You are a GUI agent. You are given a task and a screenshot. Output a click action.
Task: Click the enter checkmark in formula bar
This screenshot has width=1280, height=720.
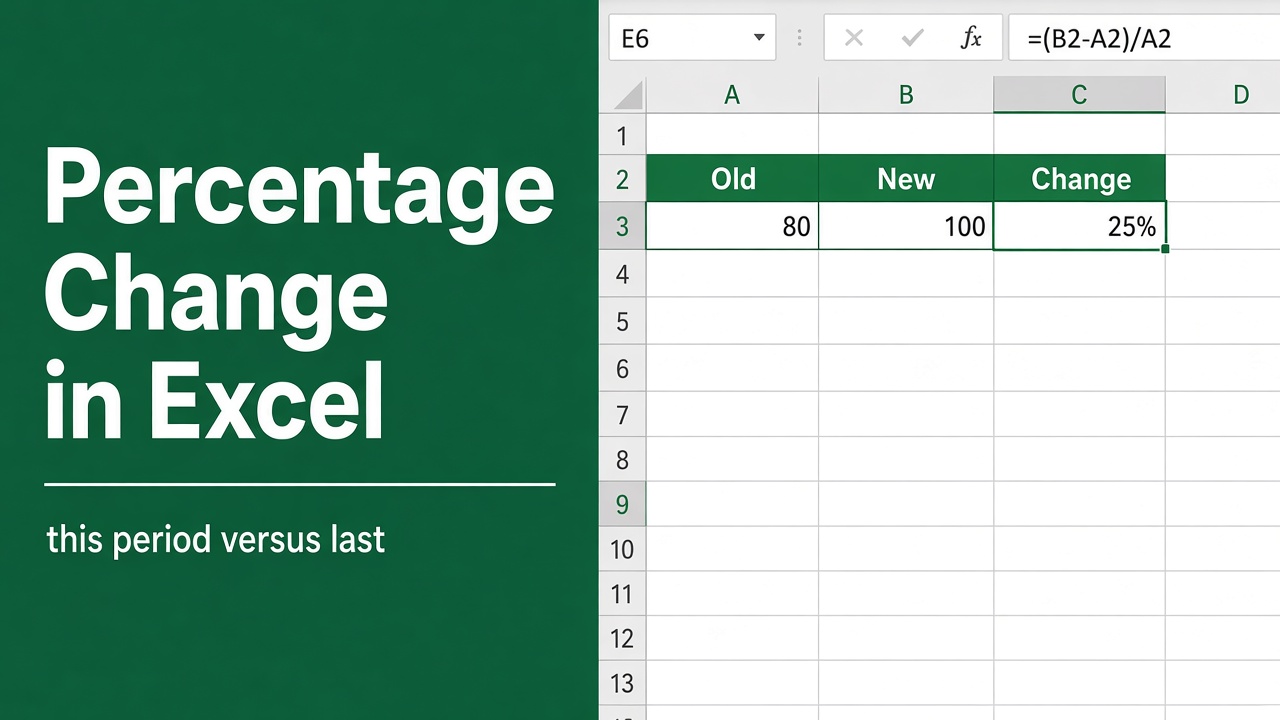pos(912,38)
